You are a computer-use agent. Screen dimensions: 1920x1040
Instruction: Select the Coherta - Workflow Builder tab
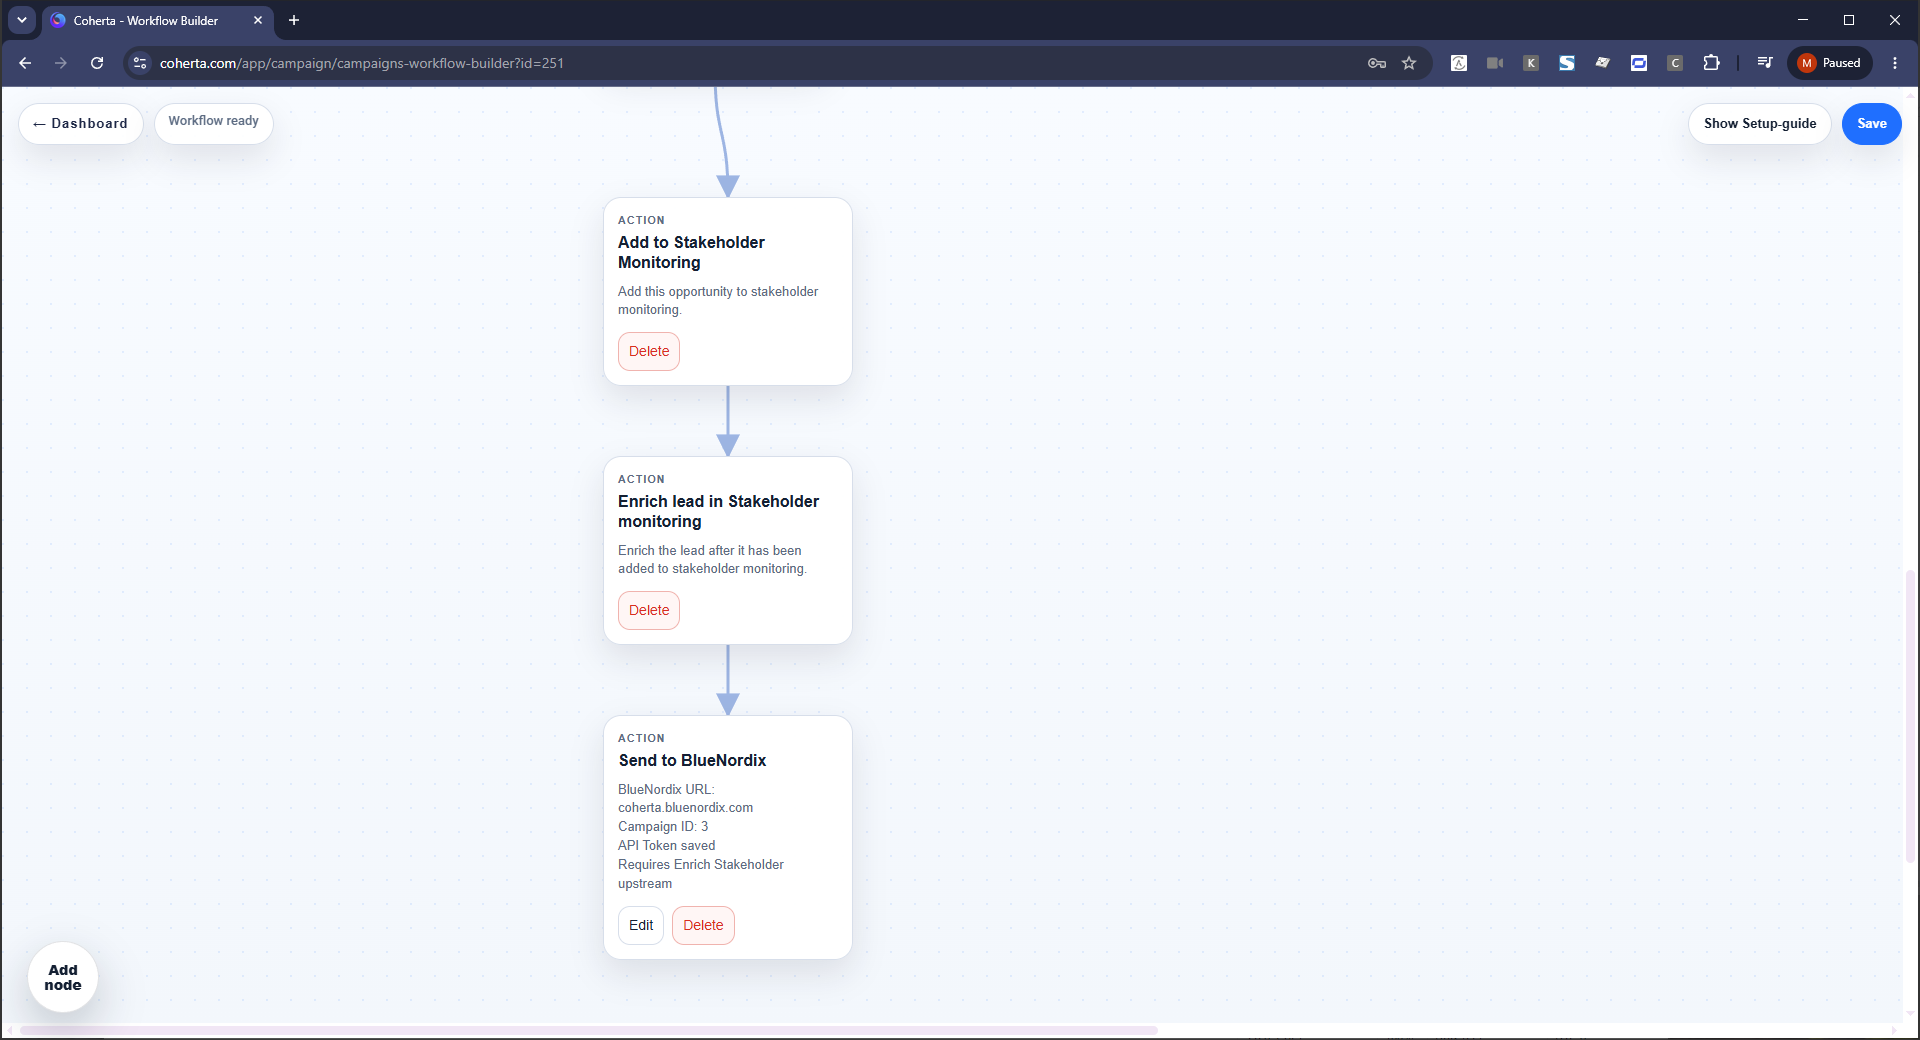pyautogui.click(x=157, y=20)
